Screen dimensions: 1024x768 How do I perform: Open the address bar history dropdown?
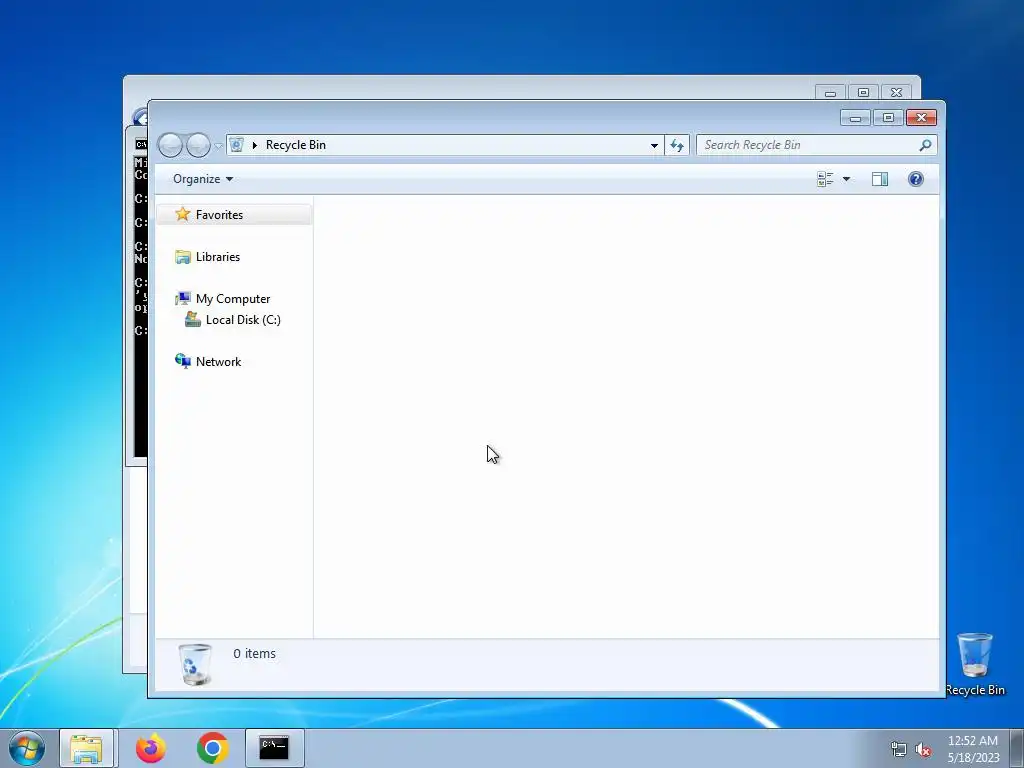click(654, 145)
